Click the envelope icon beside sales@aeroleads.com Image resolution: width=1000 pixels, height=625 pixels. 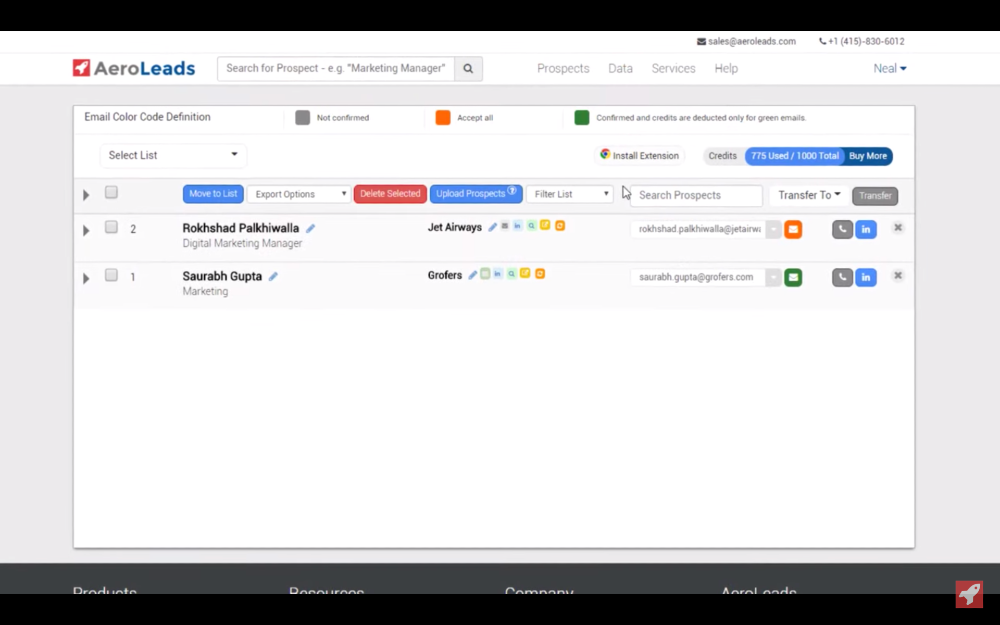(701, 41)
